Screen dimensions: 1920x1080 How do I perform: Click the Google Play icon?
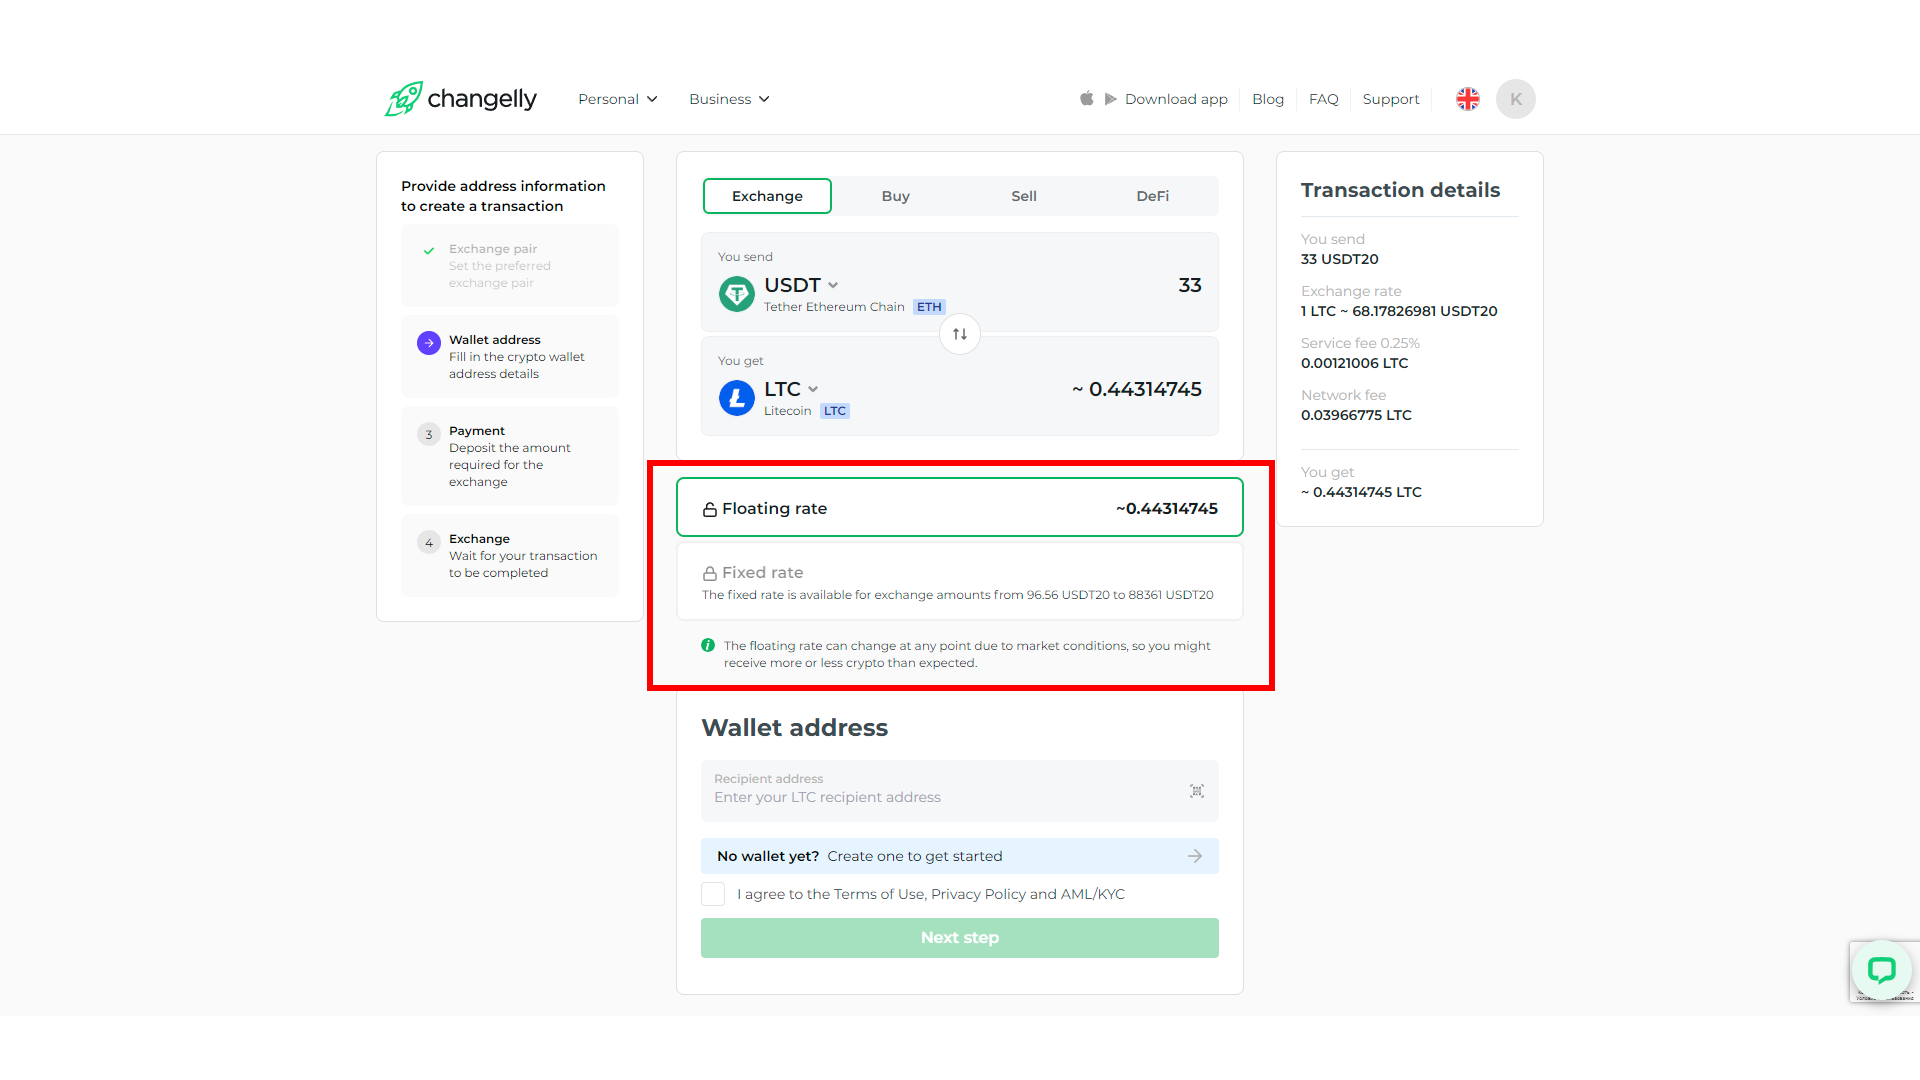pyautogui.click(x=1110, y=99)
